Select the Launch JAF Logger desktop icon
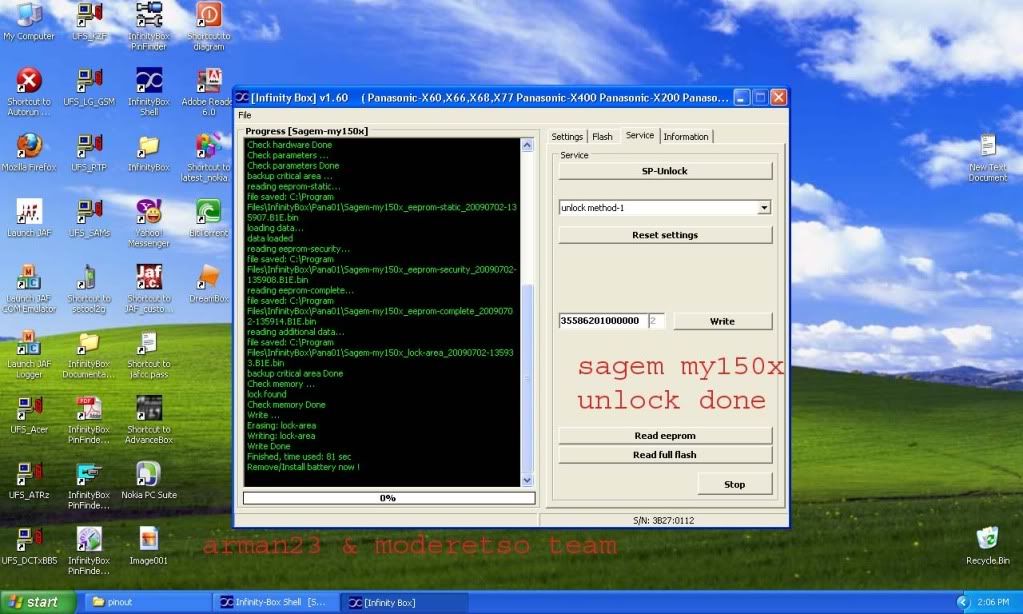Viewport: 1023px width, 614px height. [29, 354]
